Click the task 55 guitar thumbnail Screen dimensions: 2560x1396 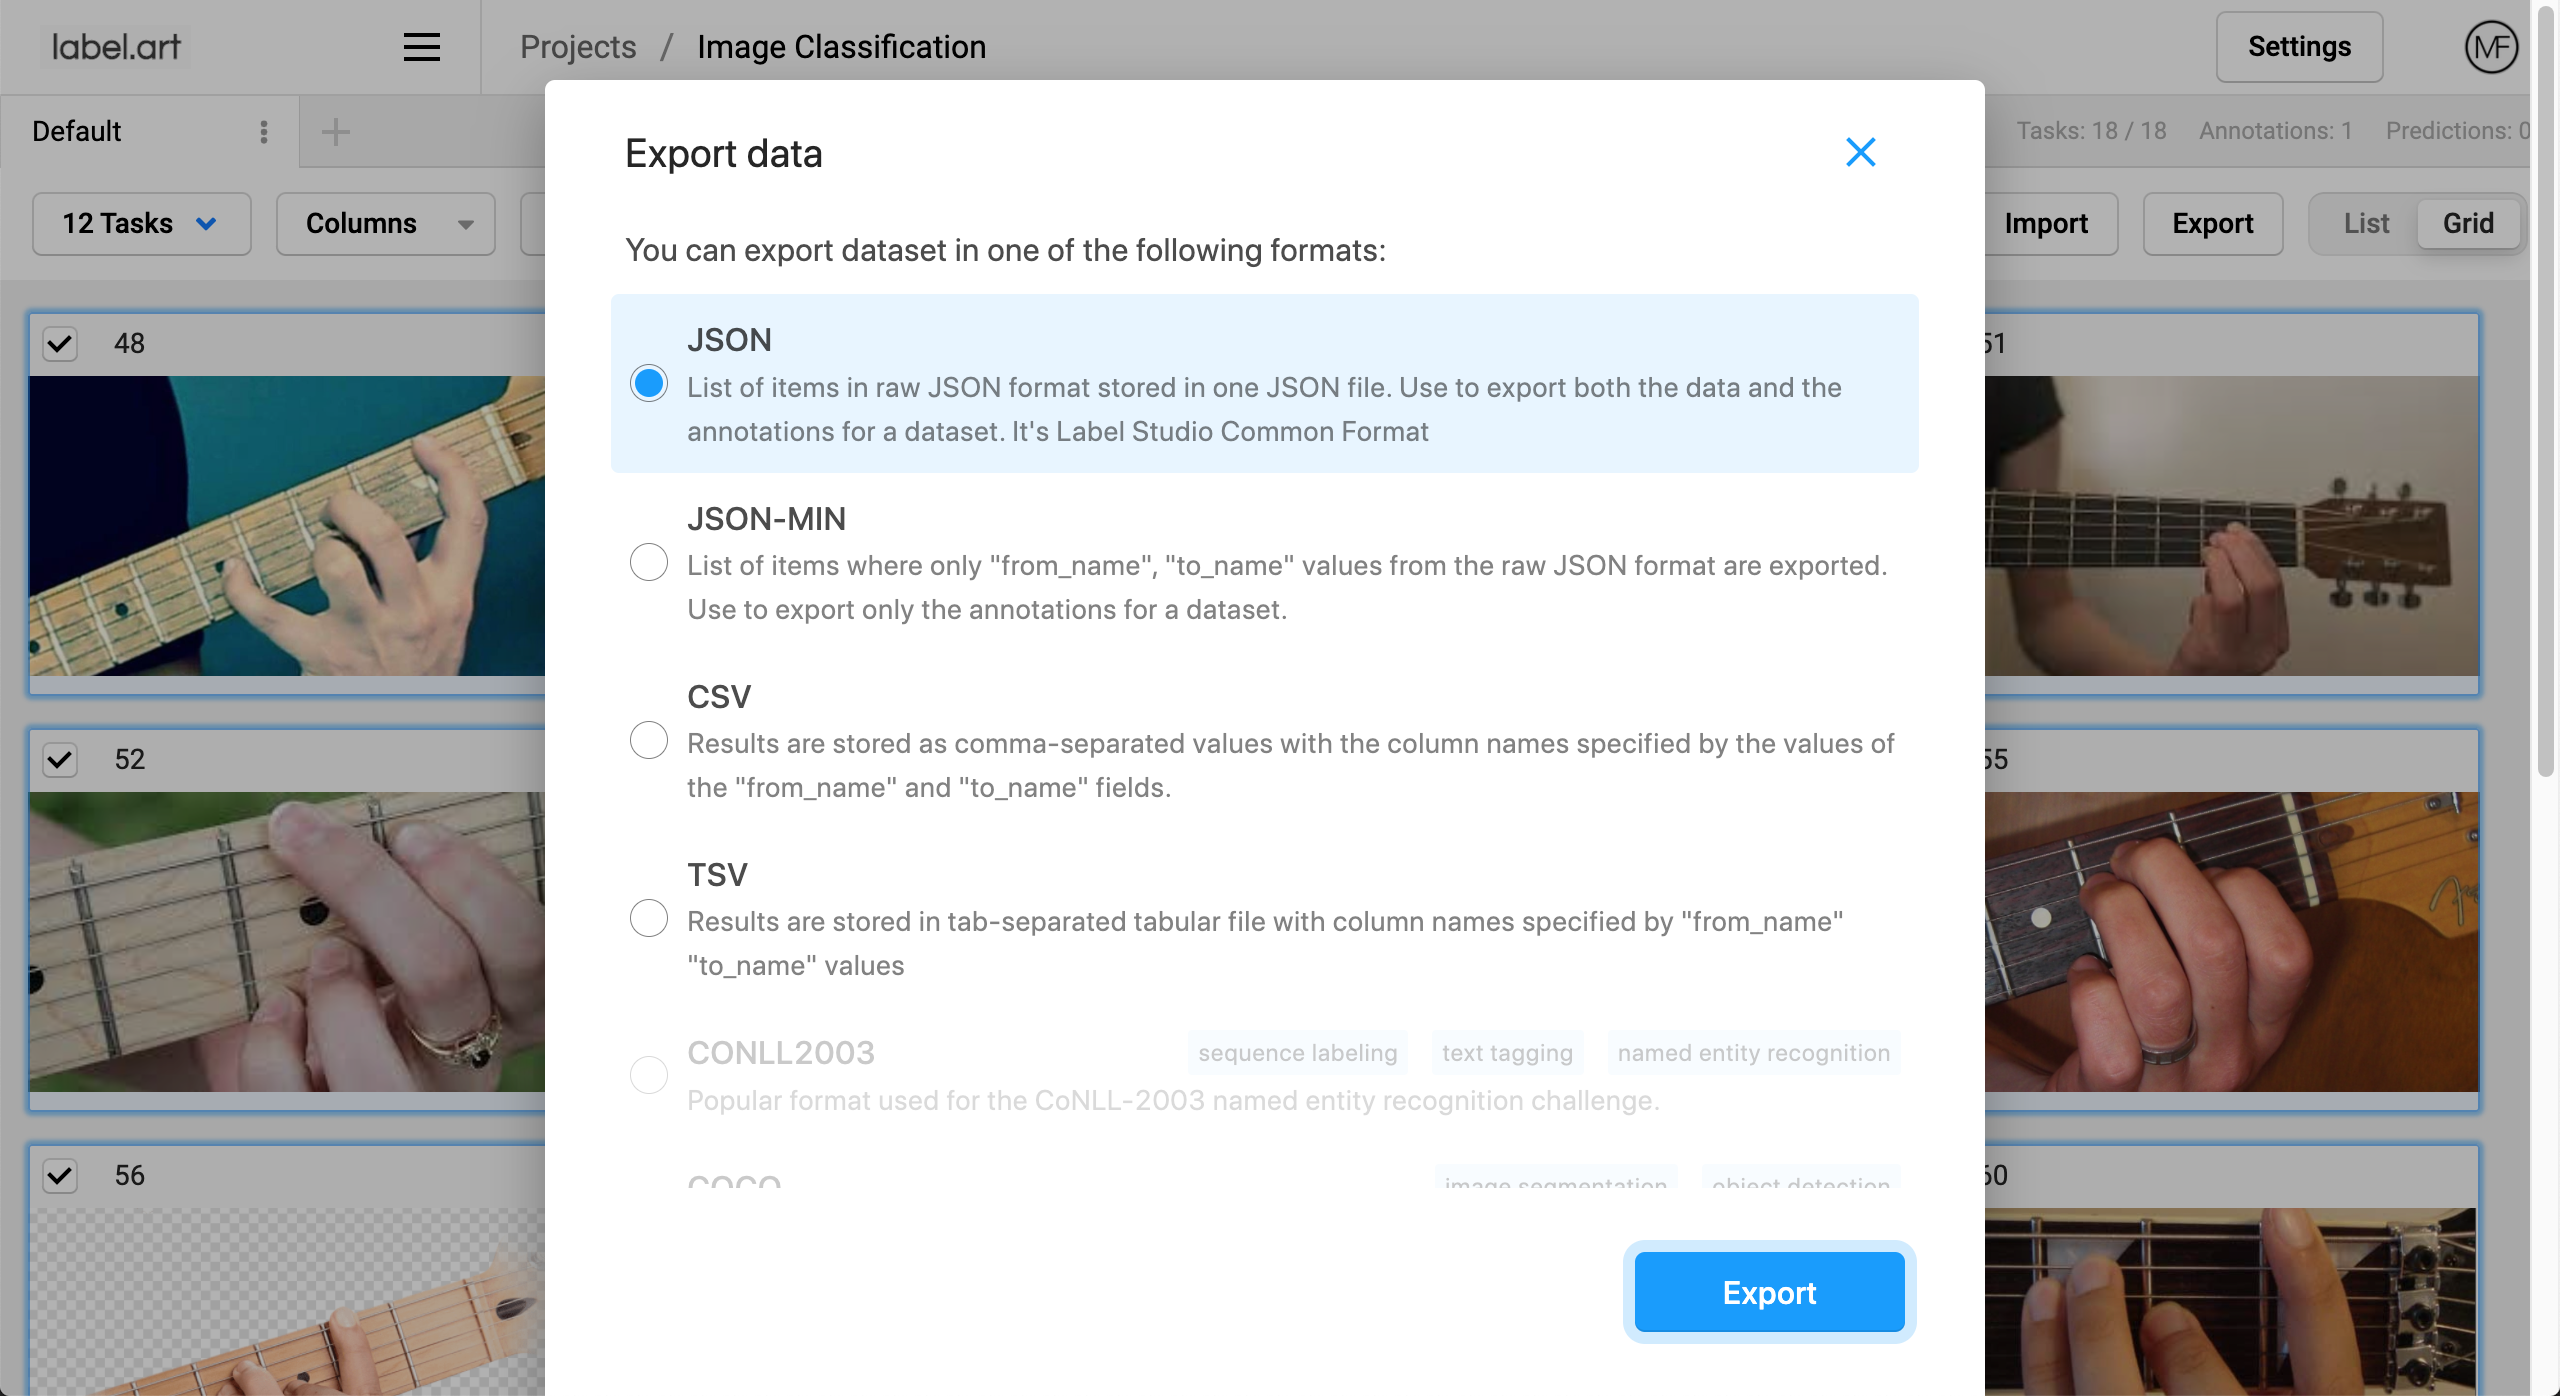coord(2232,941)
